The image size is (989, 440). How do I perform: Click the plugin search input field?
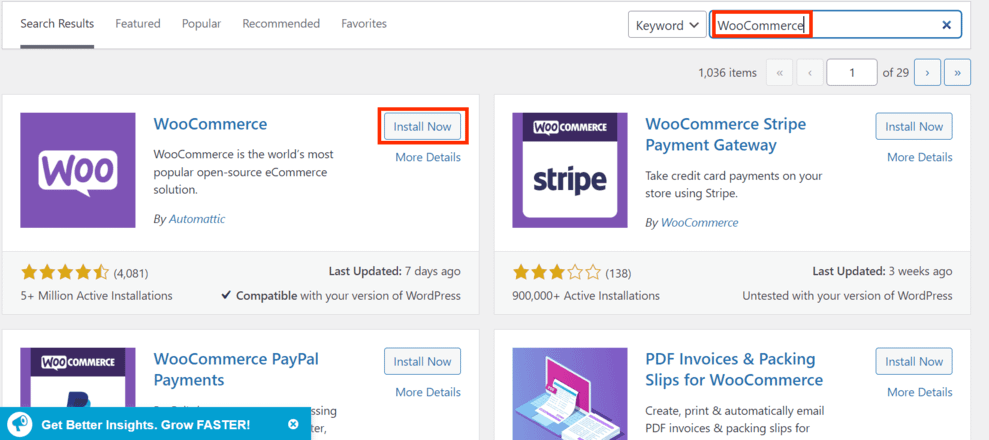click(x=835, y=25)
